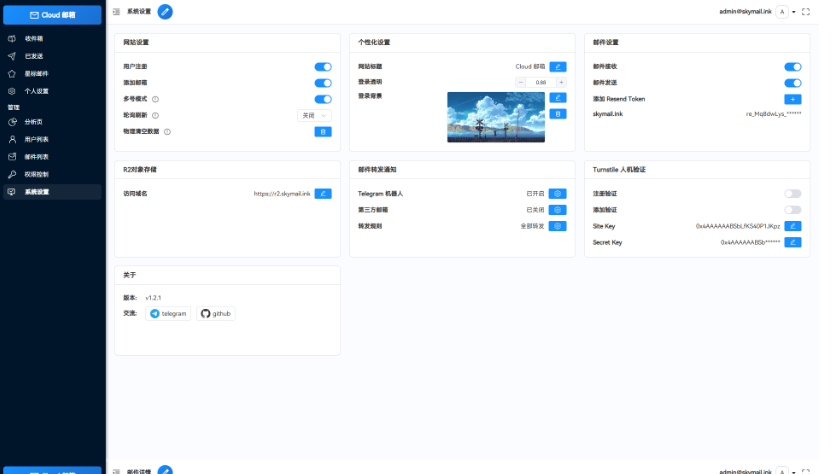
Task: Click the plus on 登录透明 stepper
Action: point(561,82)
